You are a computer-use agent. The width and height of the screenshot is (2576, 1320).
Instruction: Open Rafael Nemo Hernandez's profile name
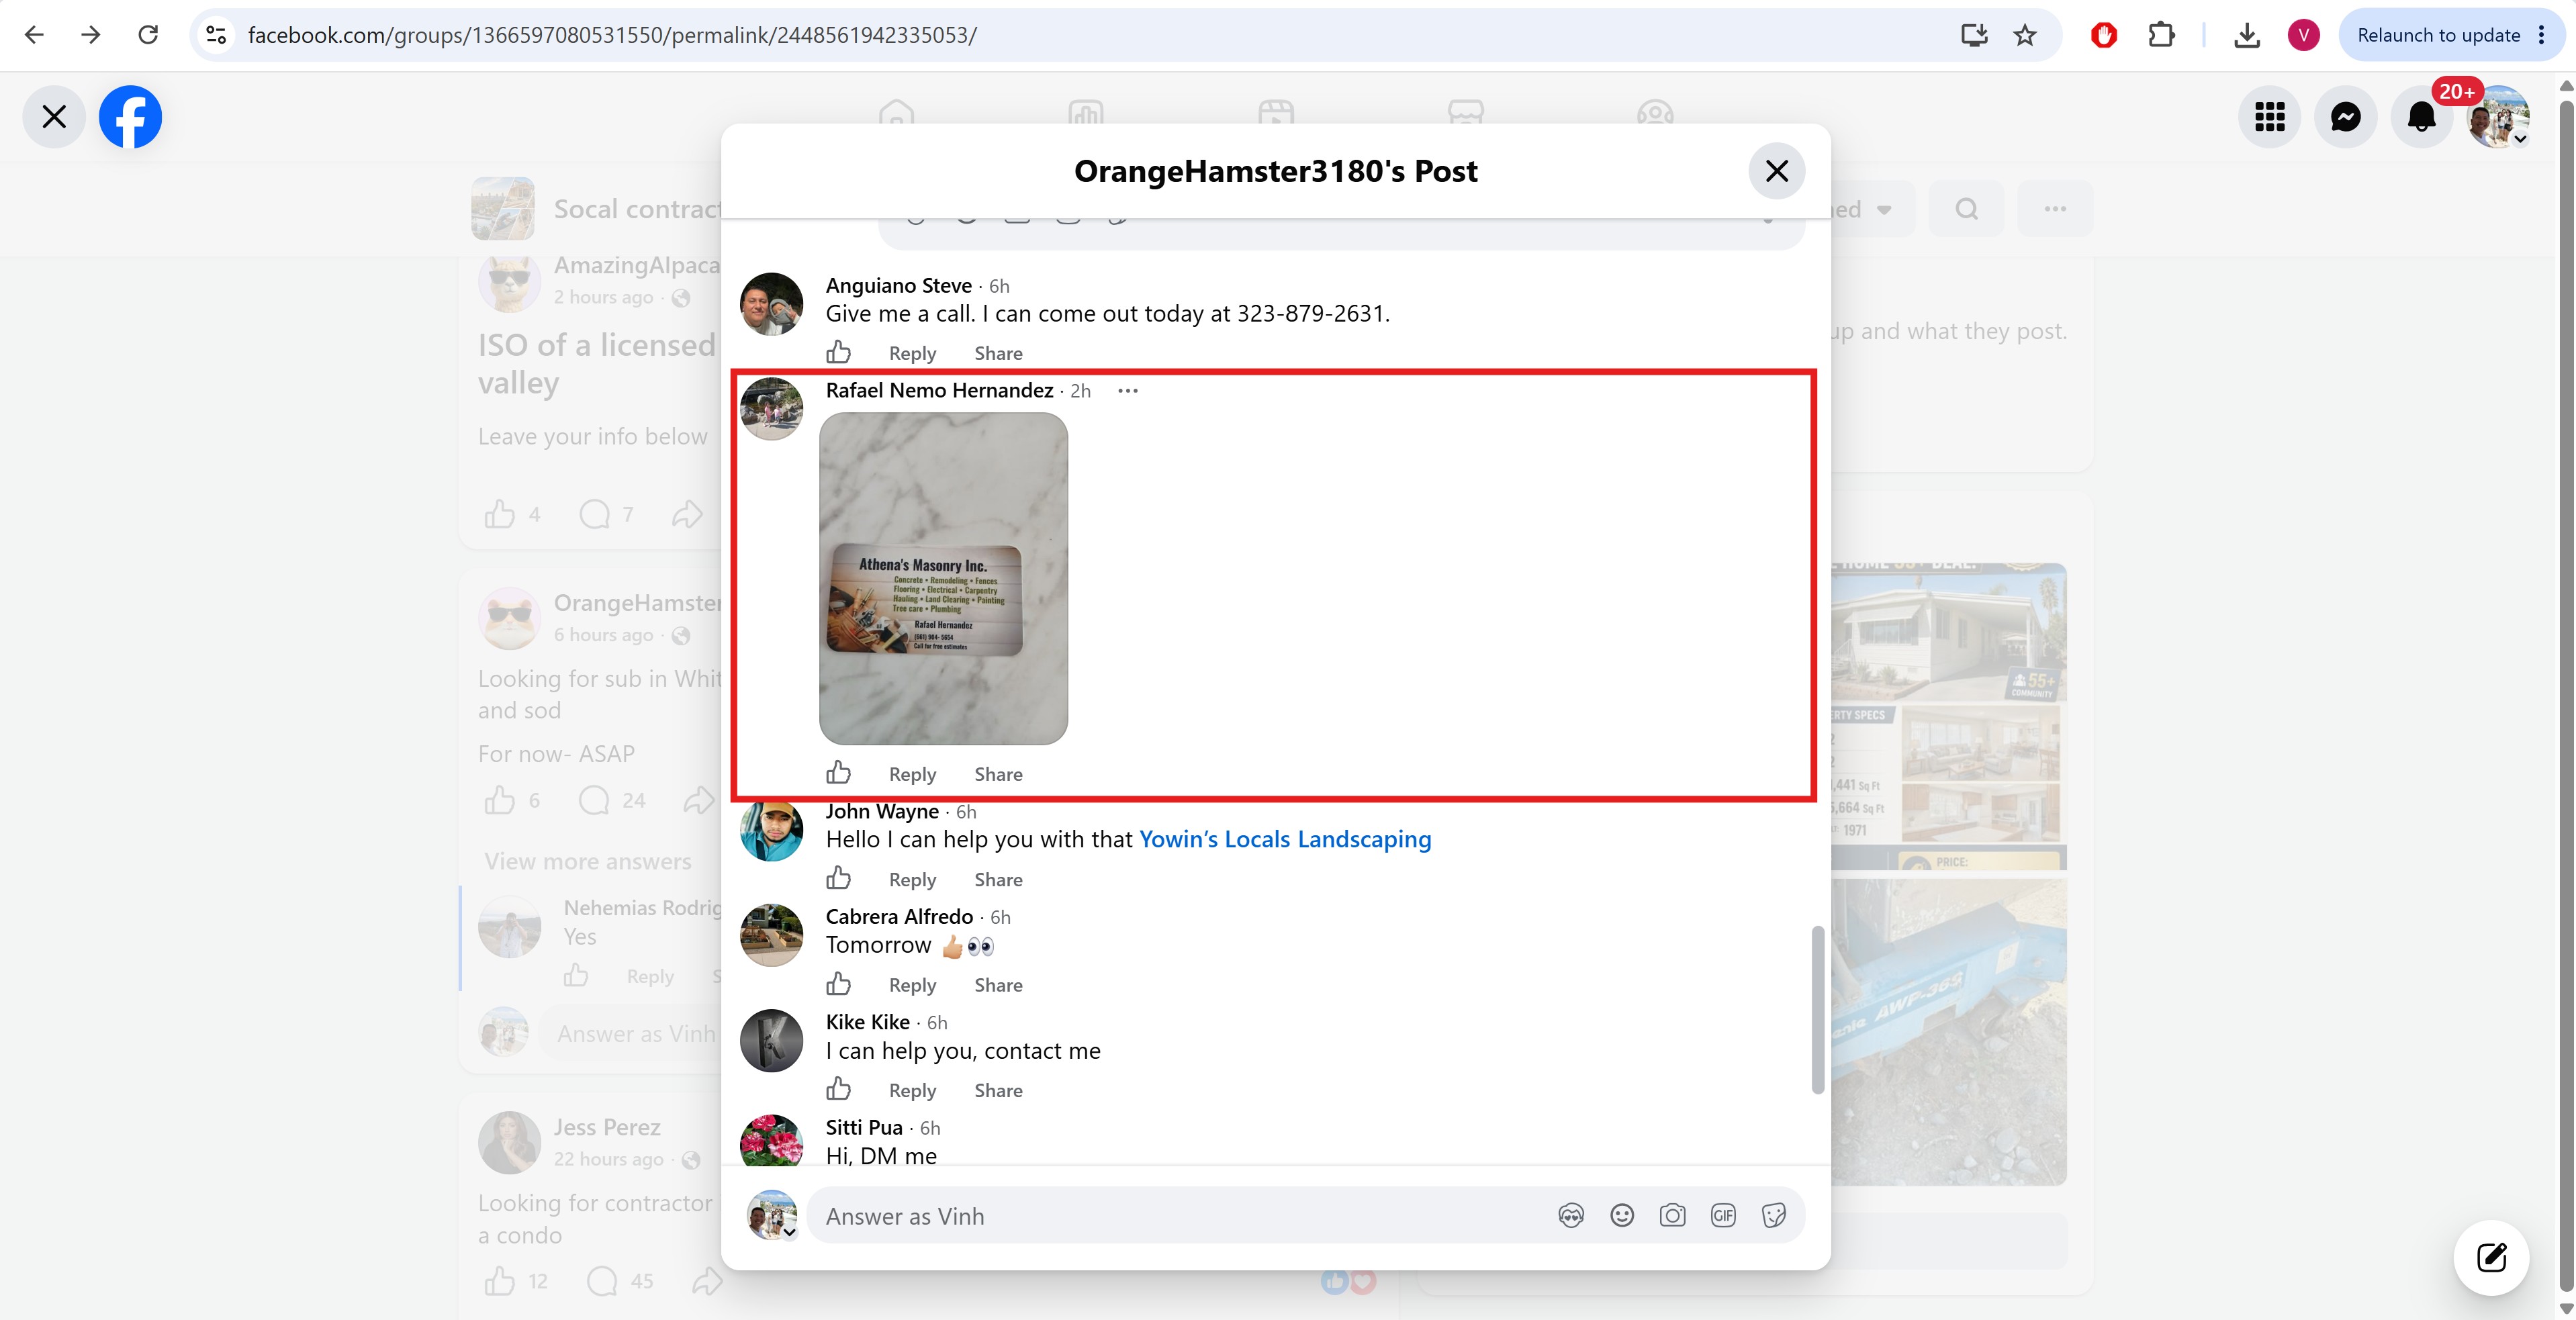click(x=940, y=391)
